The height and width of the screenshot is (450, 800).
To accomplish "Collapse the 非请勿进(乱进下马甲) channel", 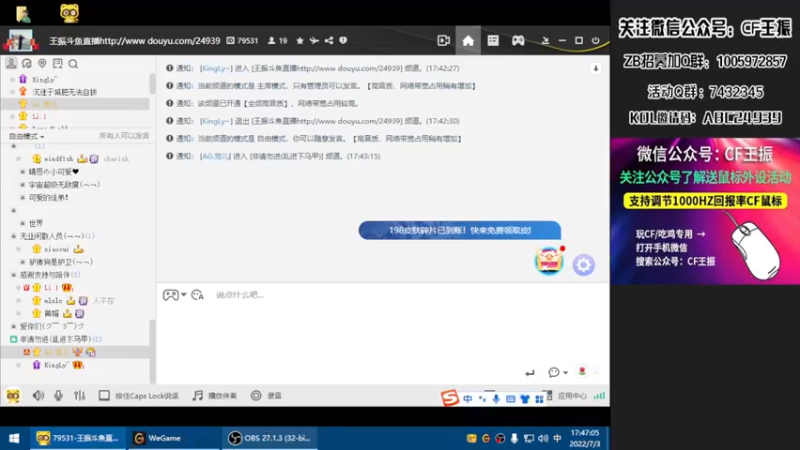I will tap(14, 339).
